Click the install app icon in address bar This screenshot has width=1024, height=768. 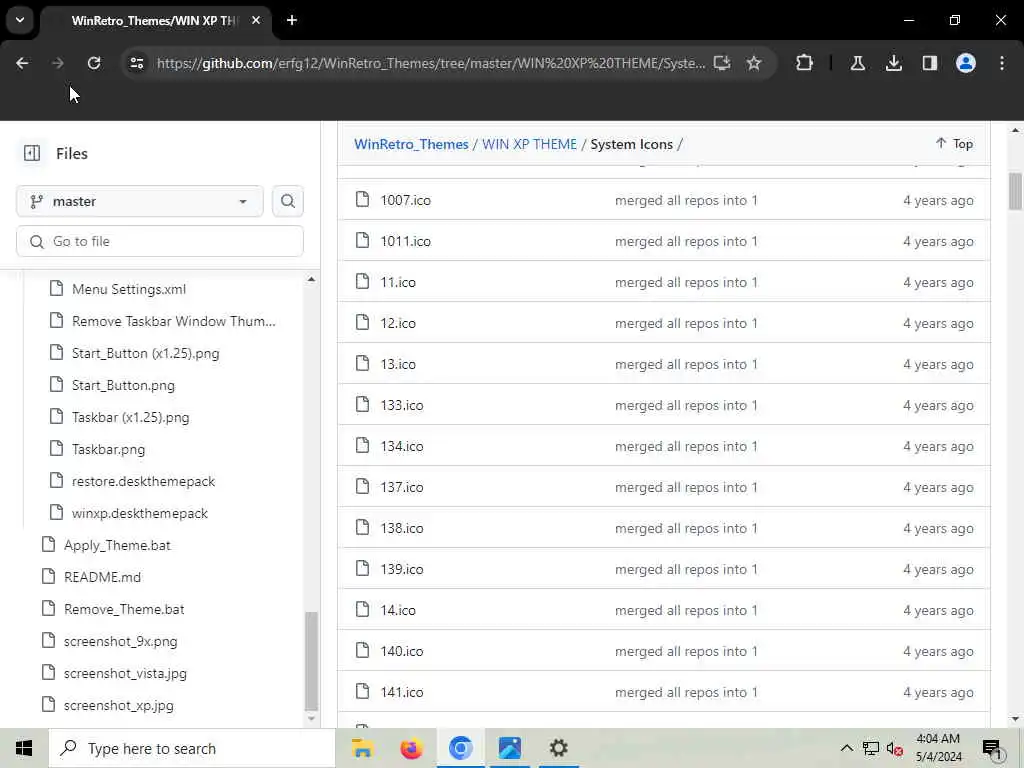(x=722, y=63)
